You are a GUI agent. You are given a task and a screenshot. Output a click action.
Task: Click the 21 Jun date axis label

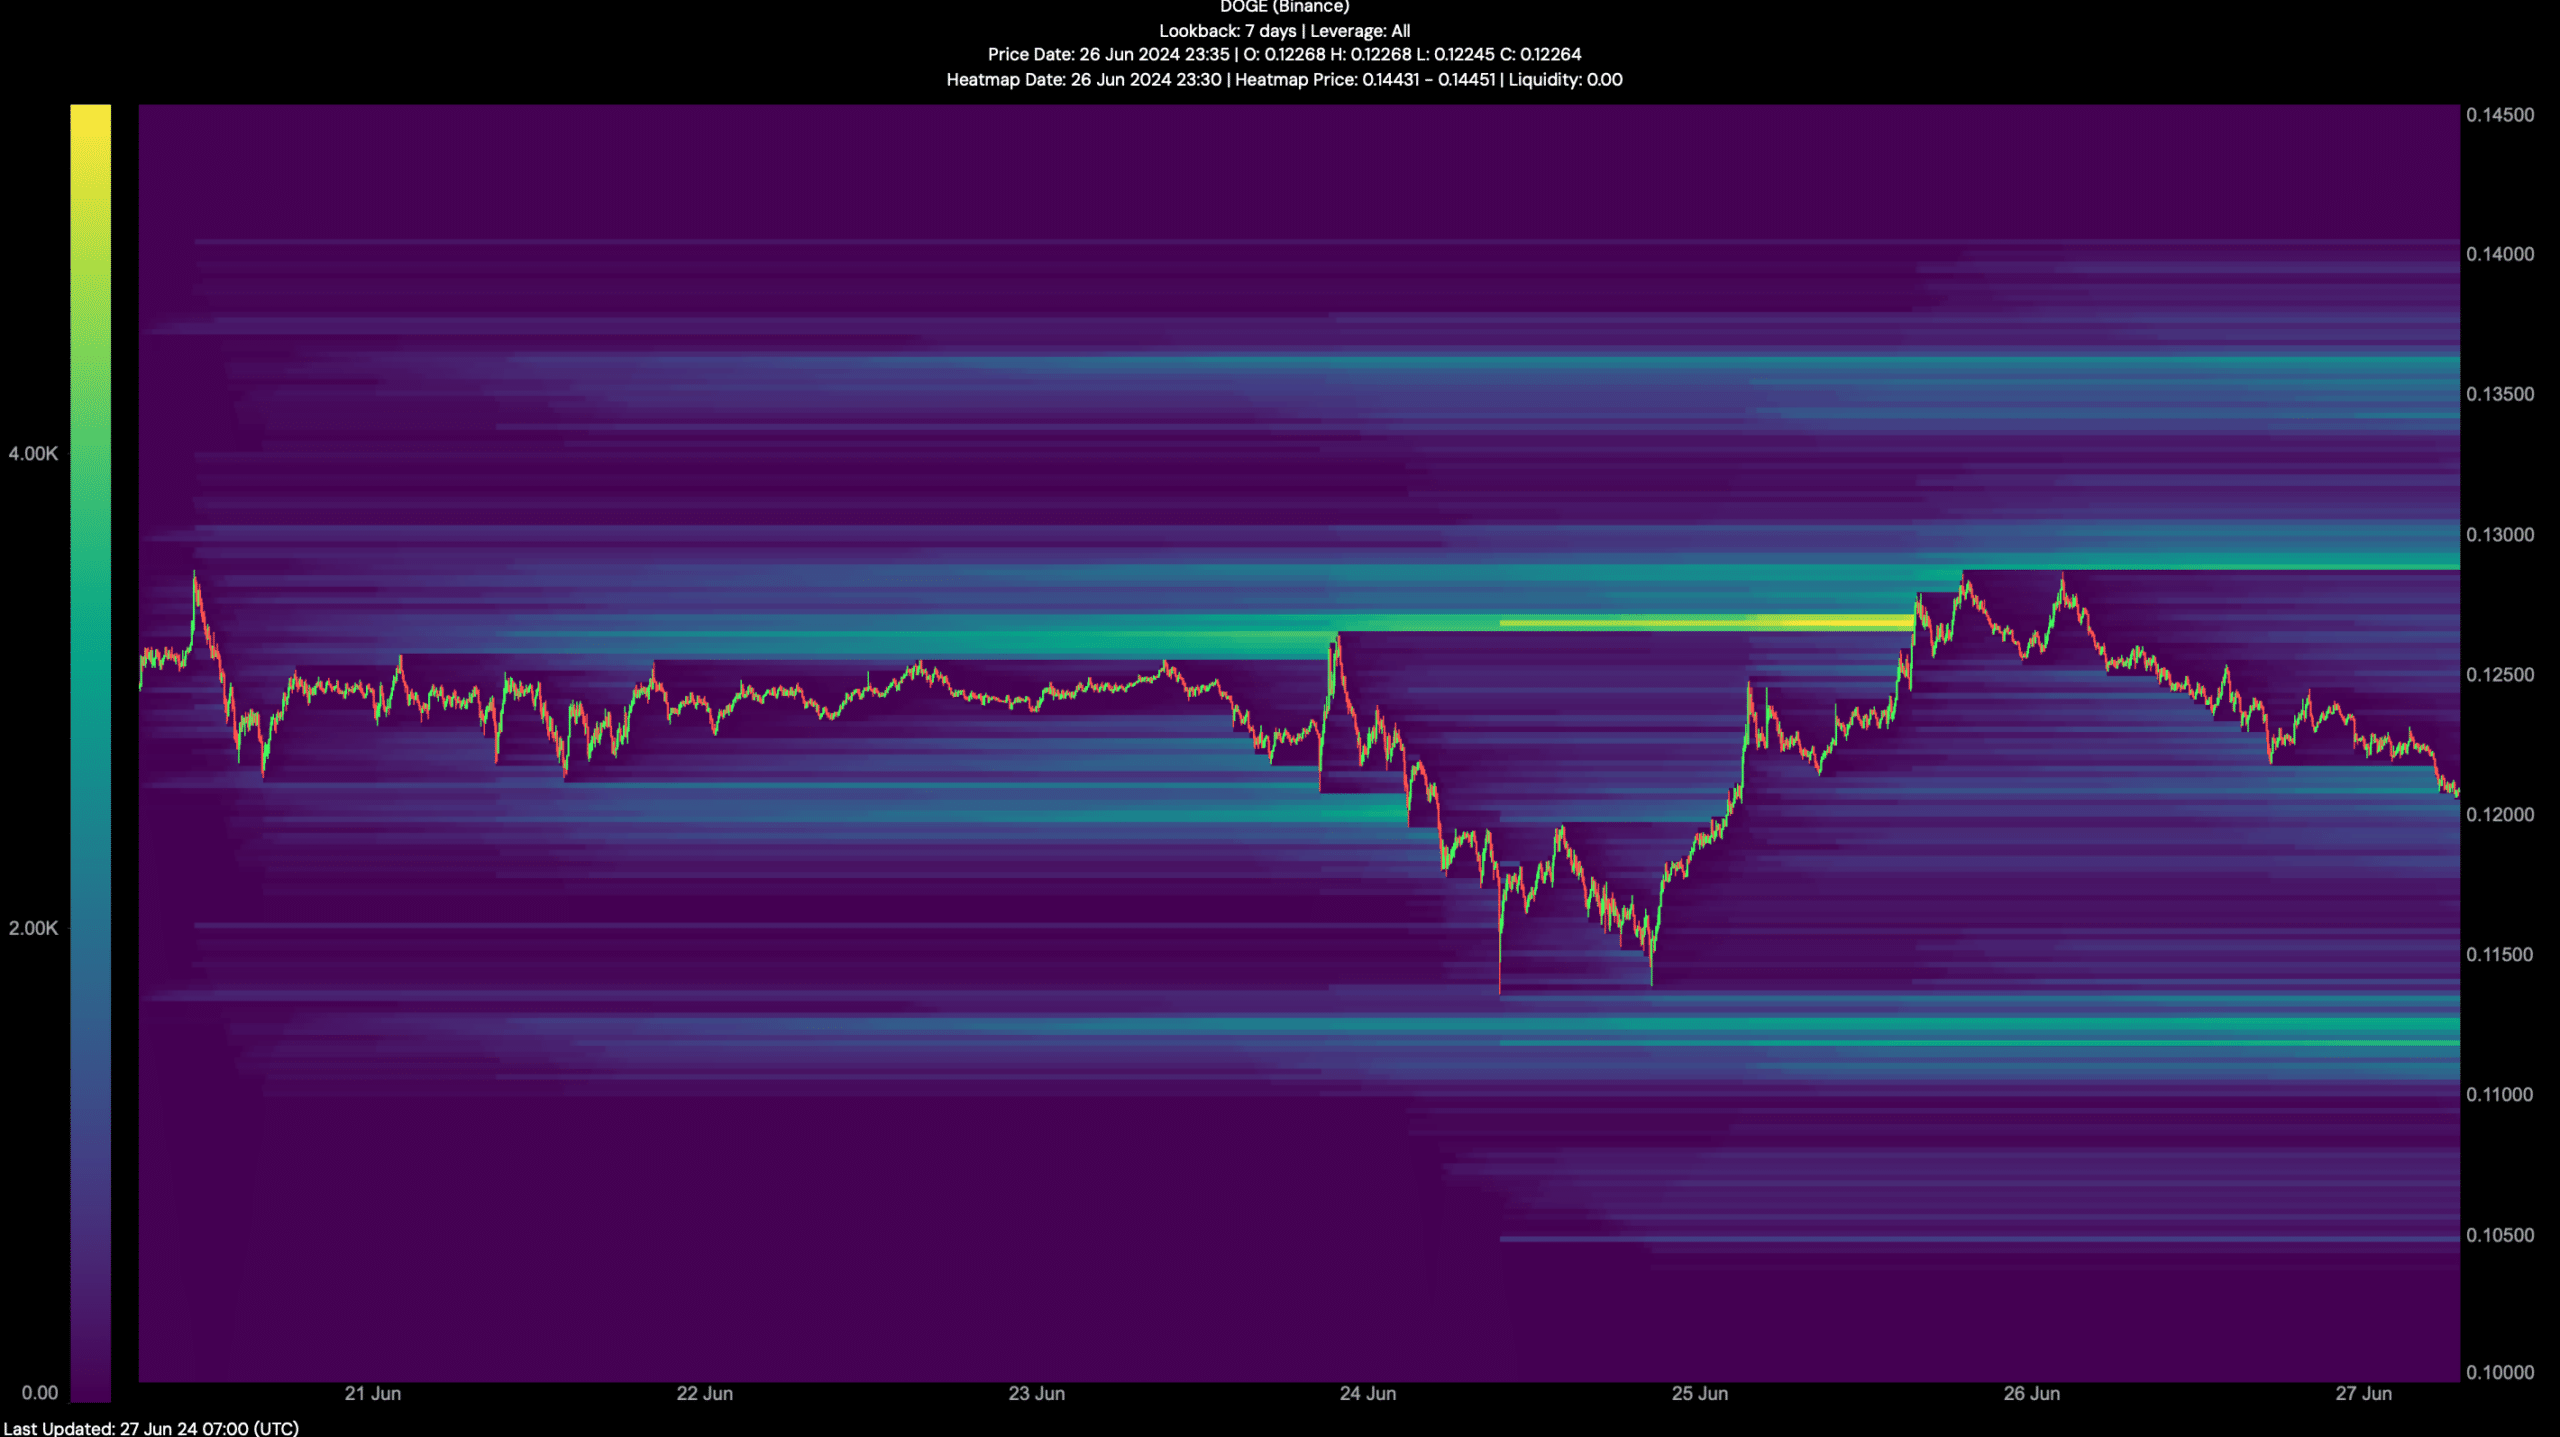373,1394
